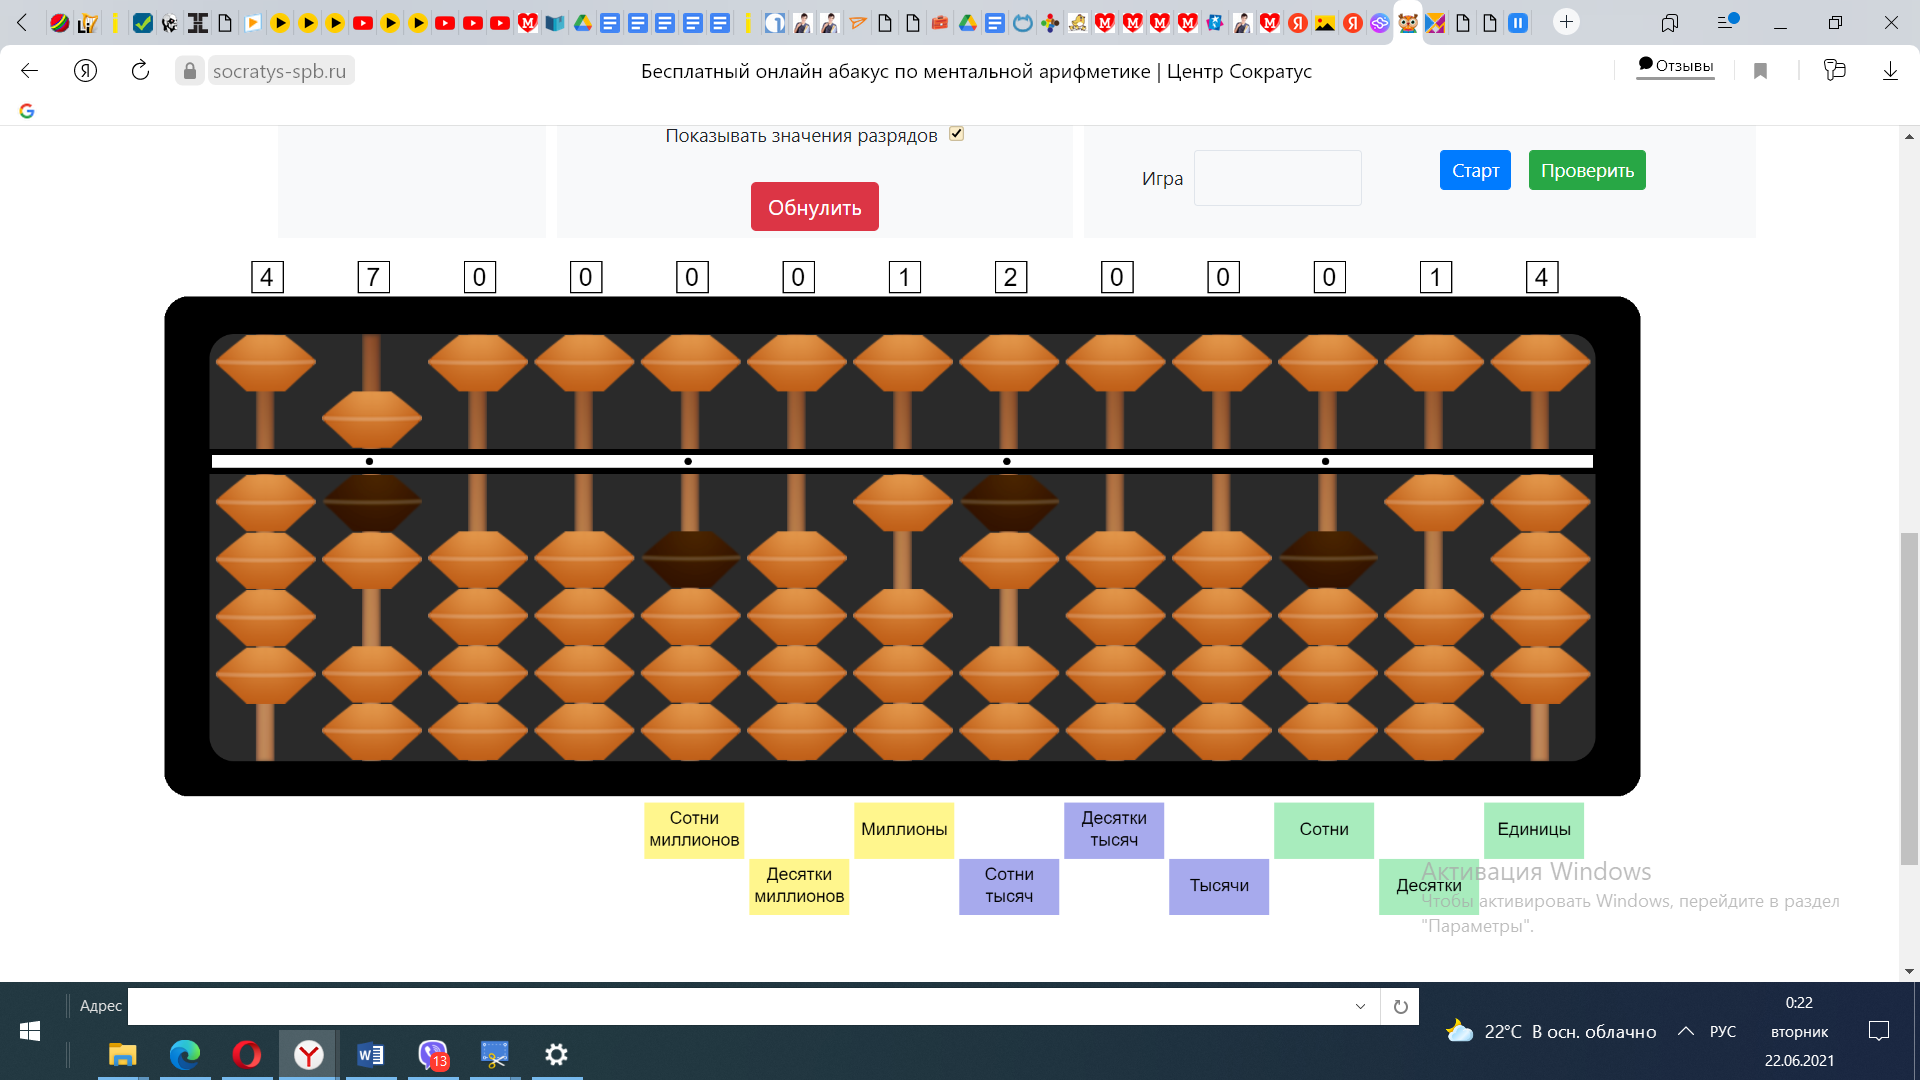Switch to the tab with blue book icon
The height and width of the screenshot is (1080, 1920).
[x=555, y=23]
